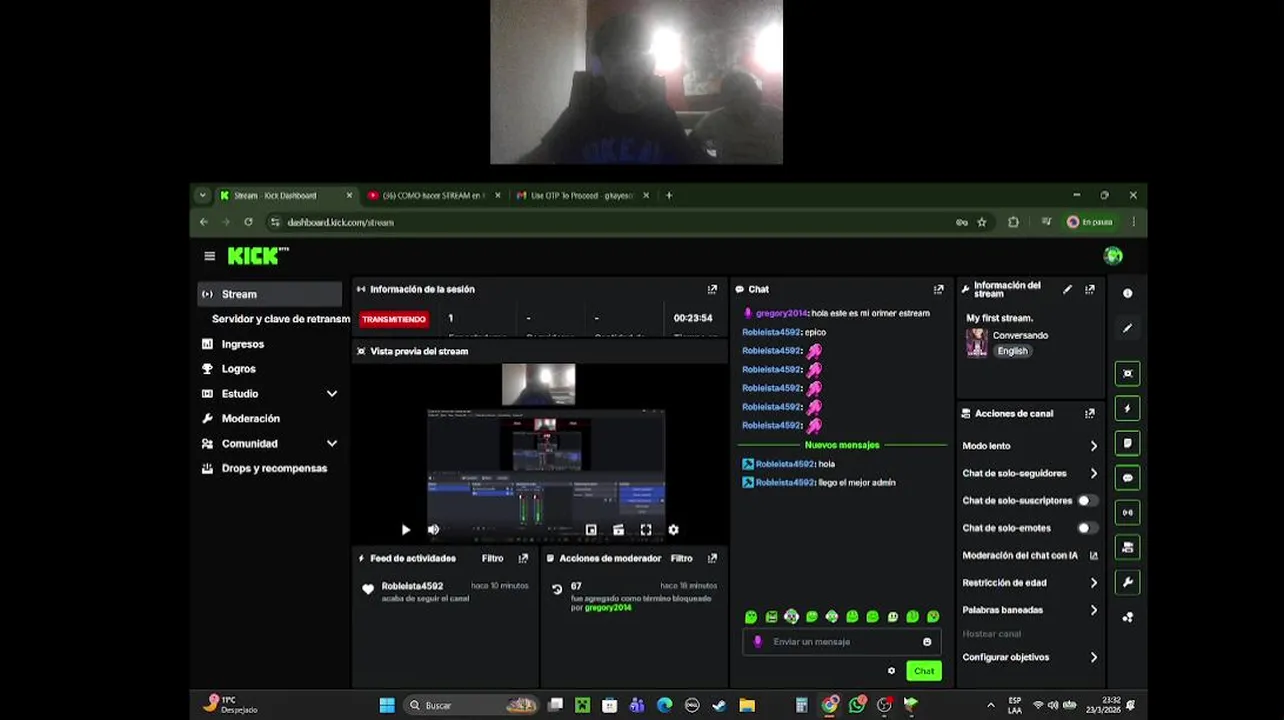Enable picture-in-picture in stream preview
Viewport: 1284px width, 720px height.
(x=591, y=530)
